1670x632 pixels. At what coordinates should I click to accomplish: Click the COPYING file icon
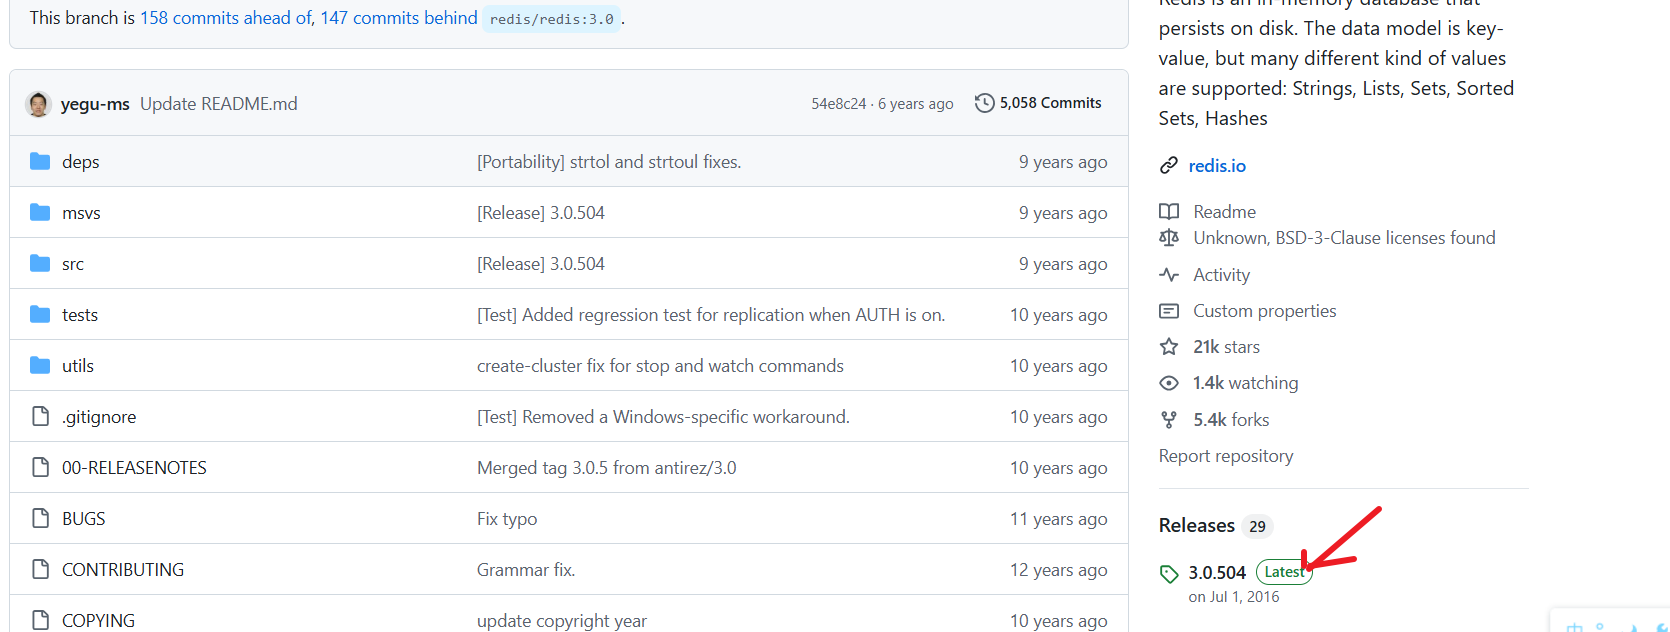click(40, 620)
